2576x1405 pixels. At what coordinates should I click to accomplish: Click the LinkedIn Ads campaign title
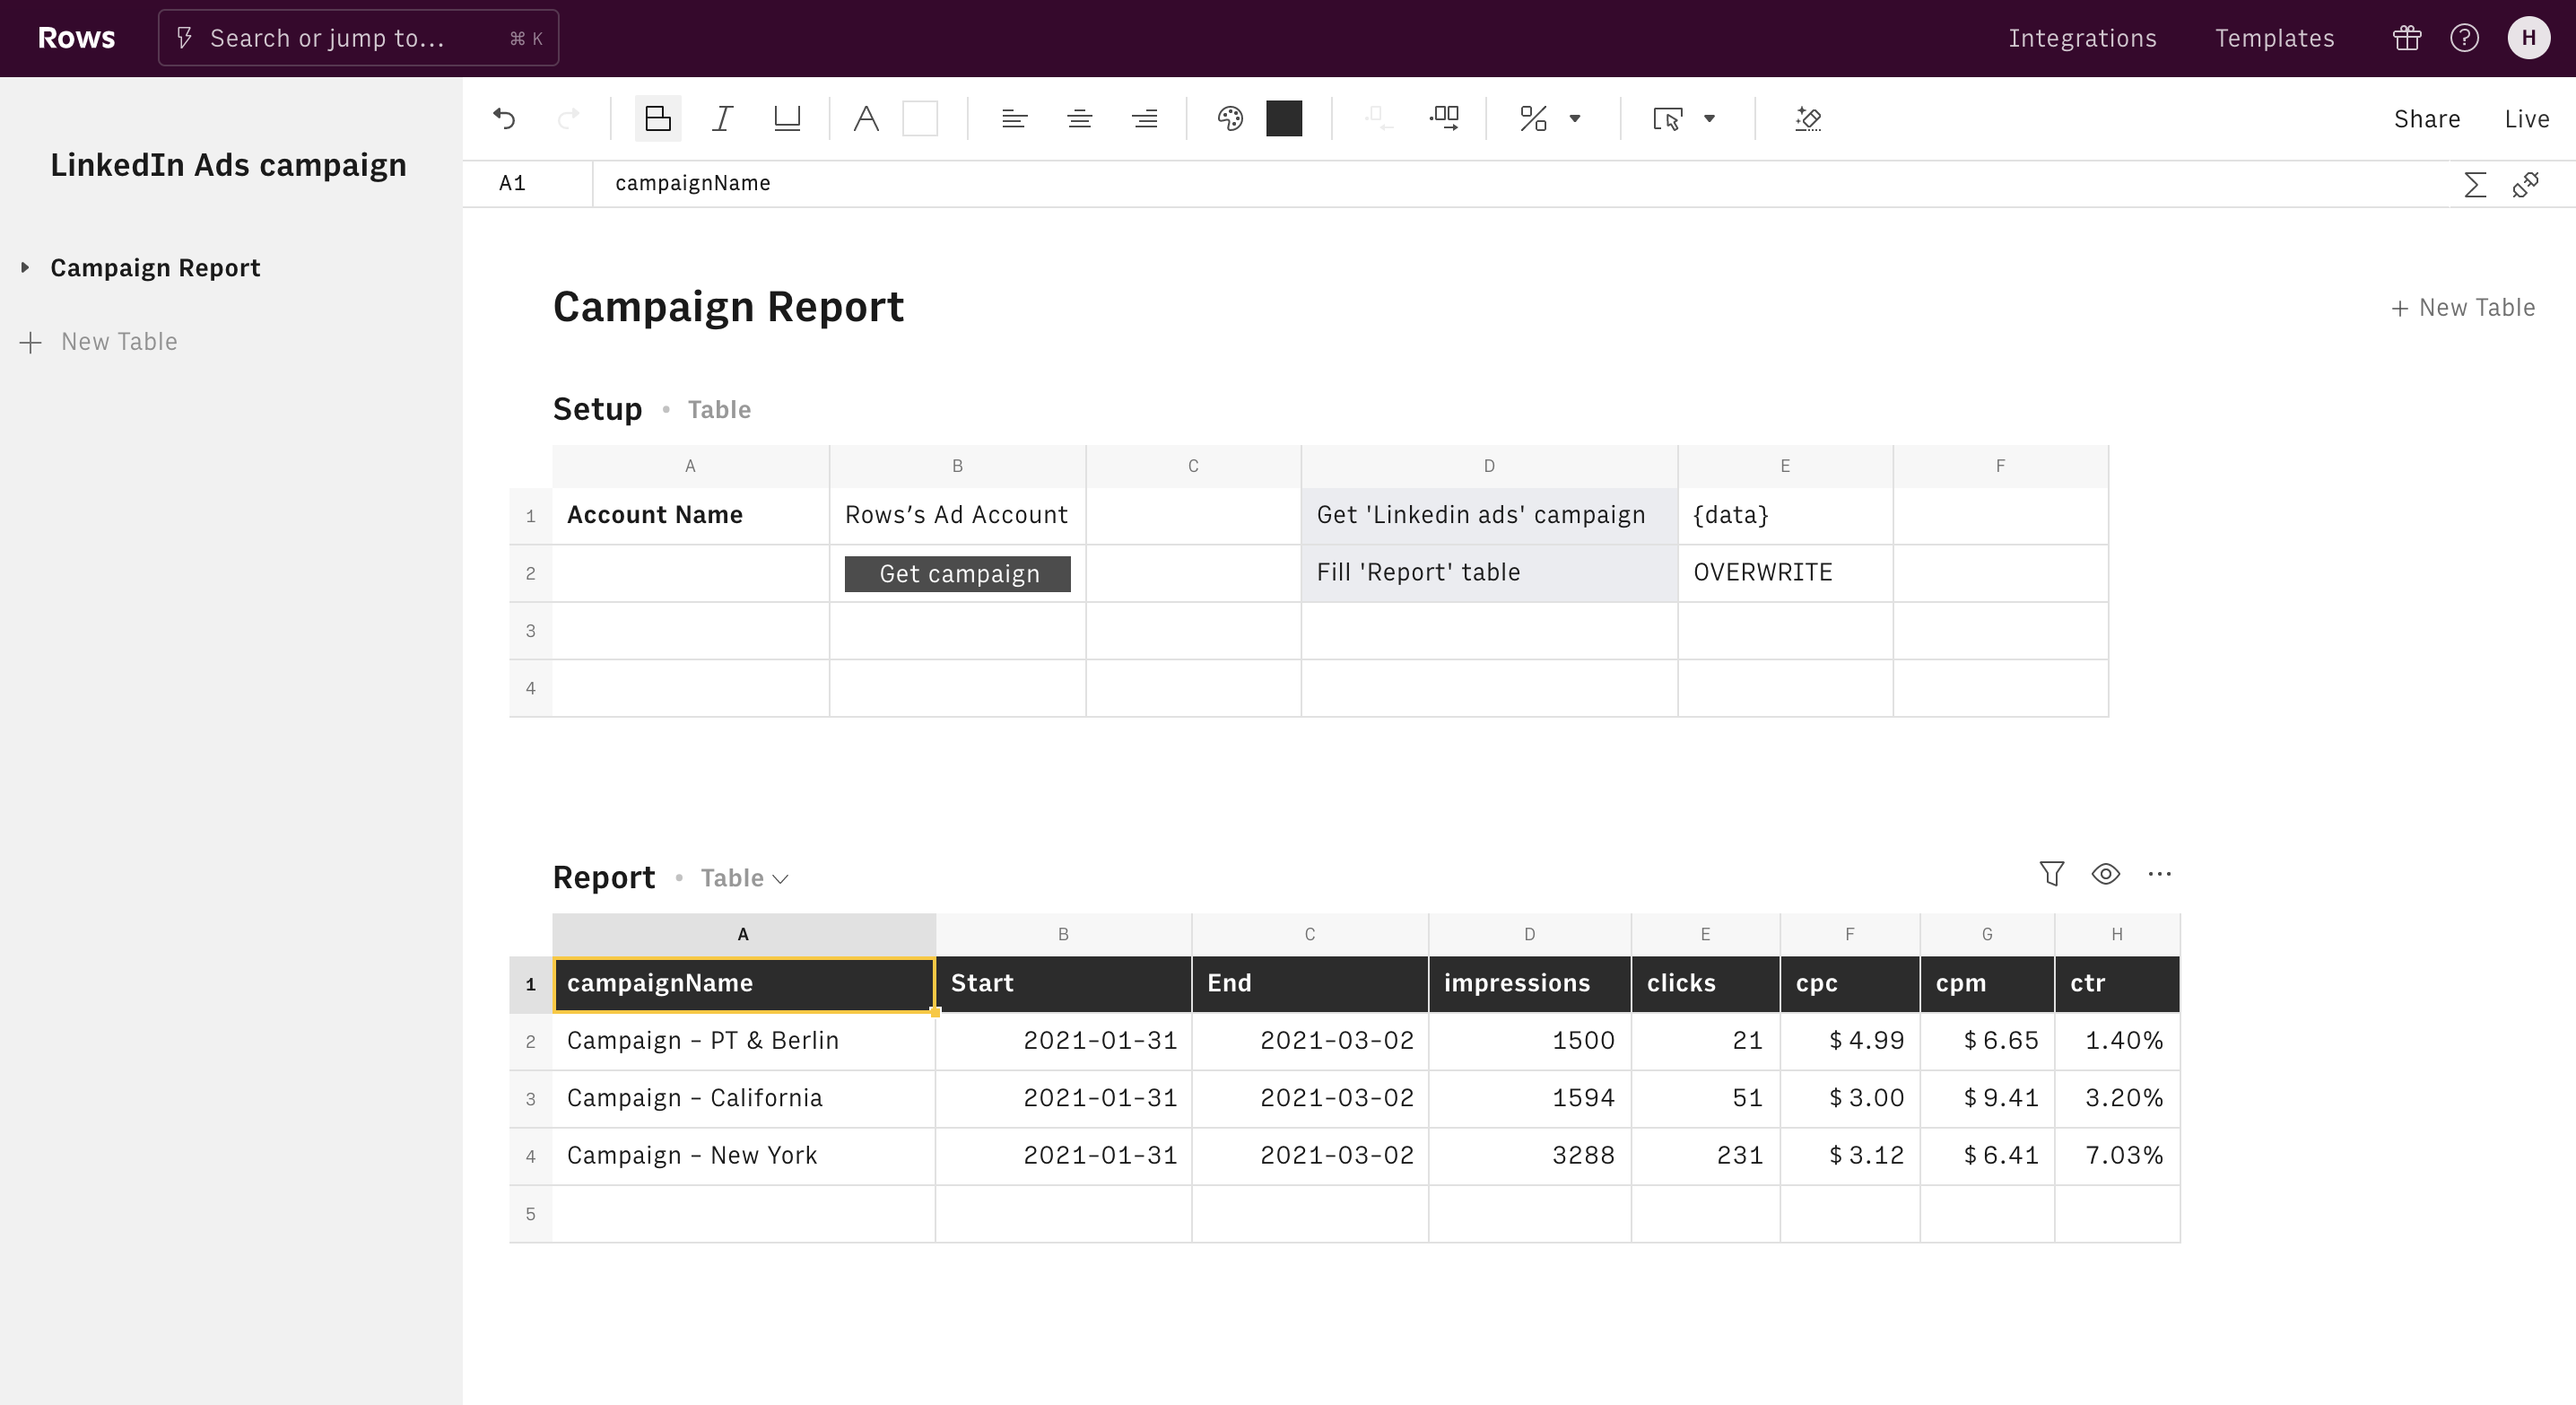[228, 165]
